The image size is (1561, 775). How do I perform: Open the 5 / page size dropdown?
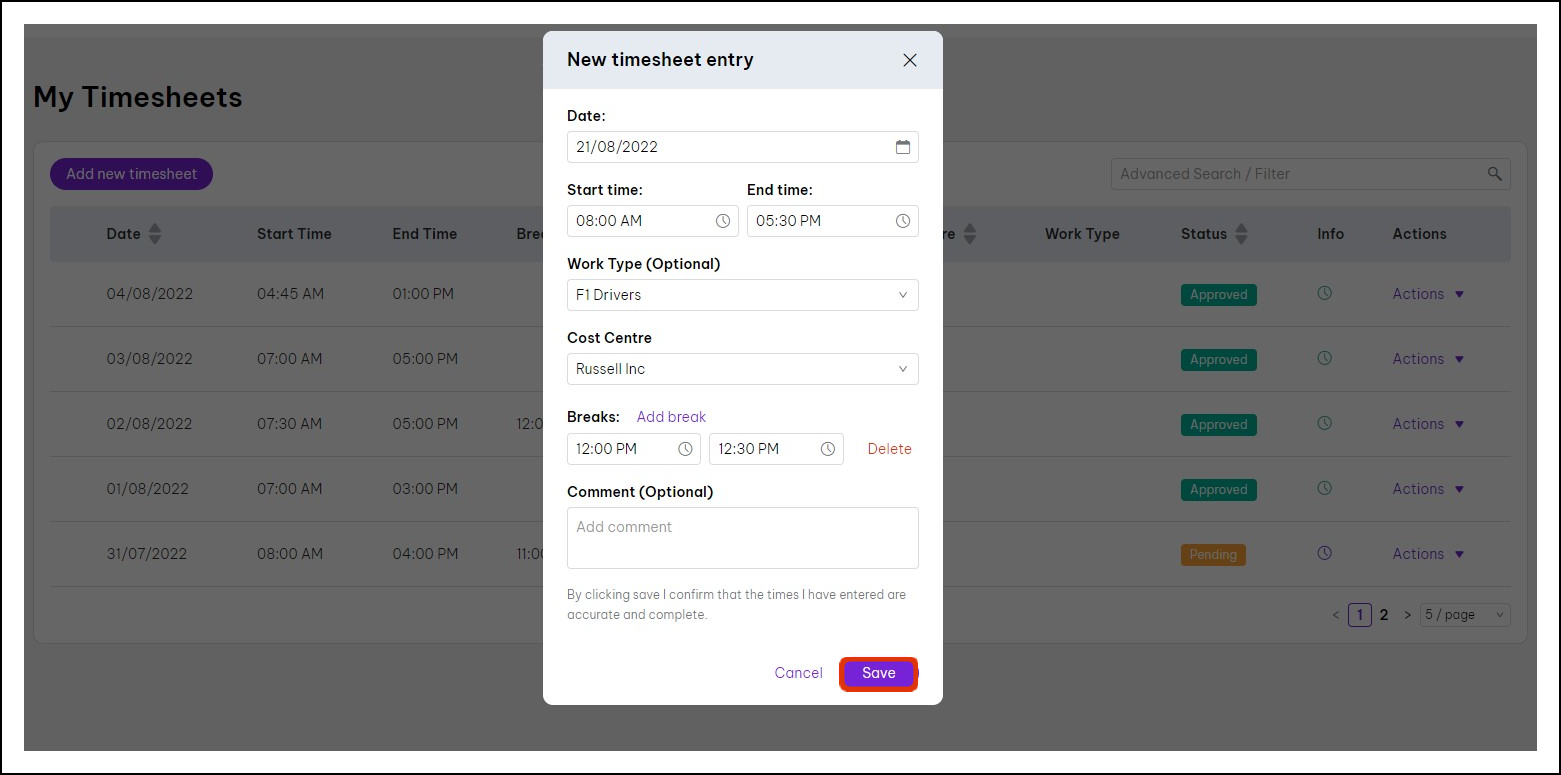[x=1465, y=615]
